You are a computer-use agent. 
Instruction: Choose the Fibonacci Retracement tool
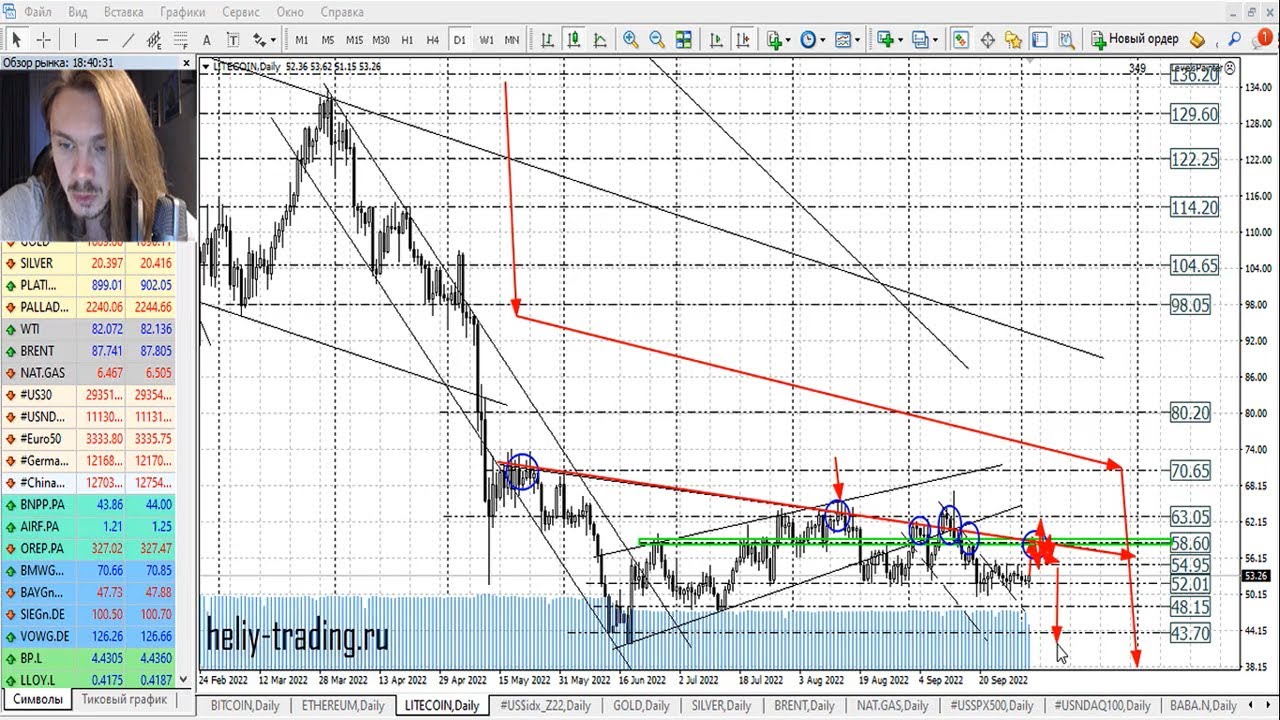181,40
